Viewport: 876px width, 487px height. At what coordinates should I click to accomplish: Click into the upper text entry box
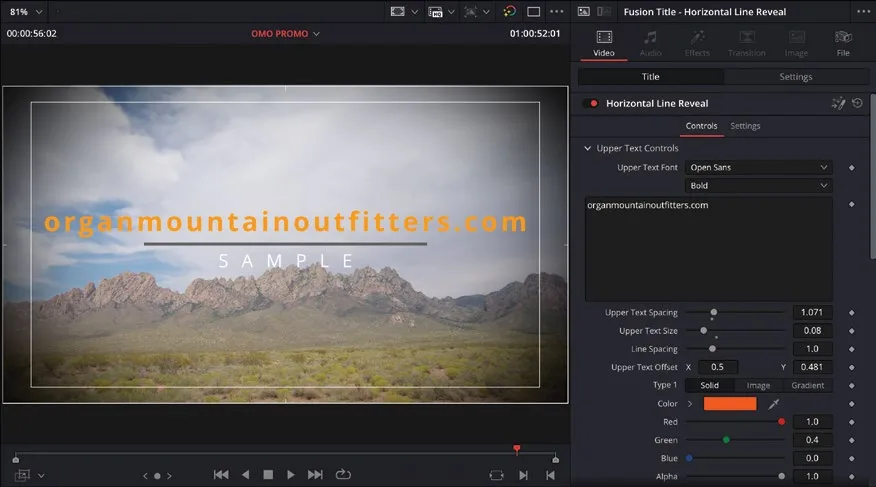(x=708, y=249)
